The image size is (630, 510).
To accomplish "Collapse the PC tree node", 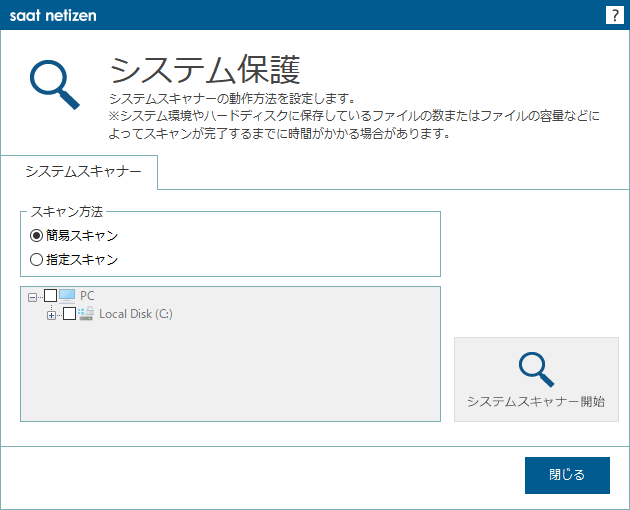I will click(x=32, y=297).
